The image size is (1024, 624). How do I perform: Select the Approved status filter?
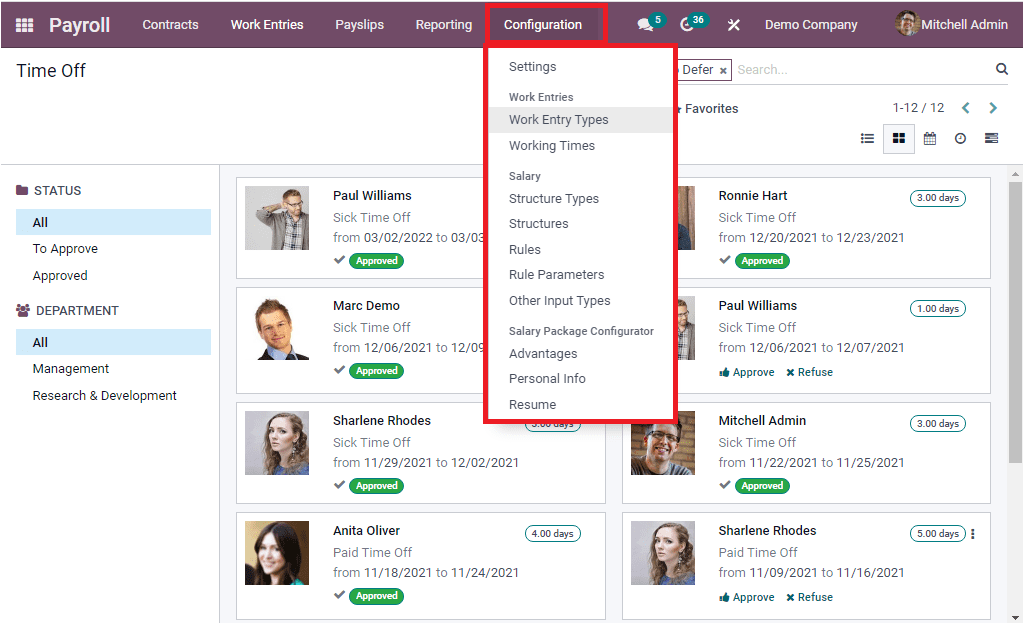coord(58,275)
